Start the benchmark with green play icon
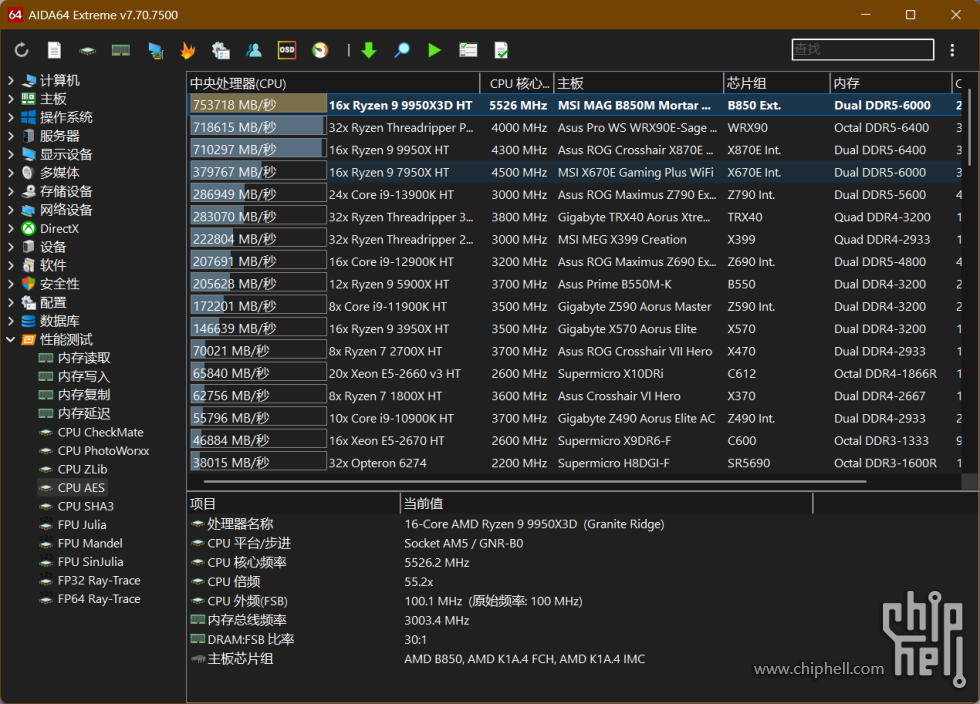The height and width of the screenshot is (704, 980). 434,50
